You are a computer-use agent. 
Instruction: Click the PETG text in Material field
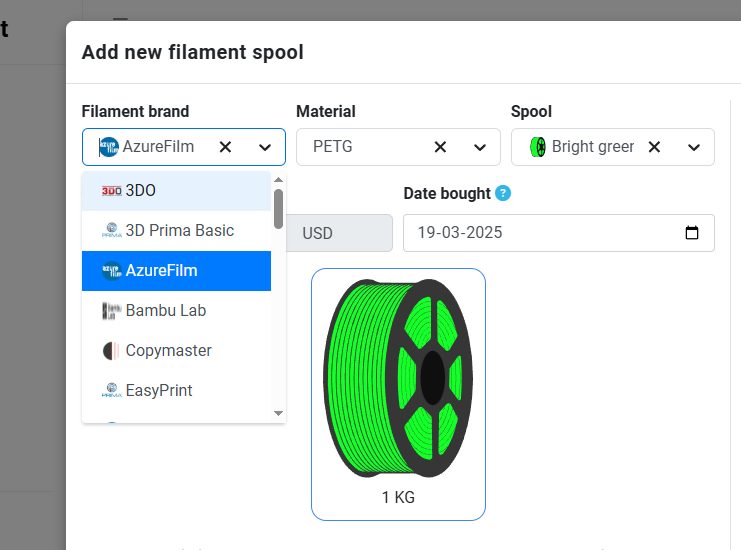click(x=333, y=146)
